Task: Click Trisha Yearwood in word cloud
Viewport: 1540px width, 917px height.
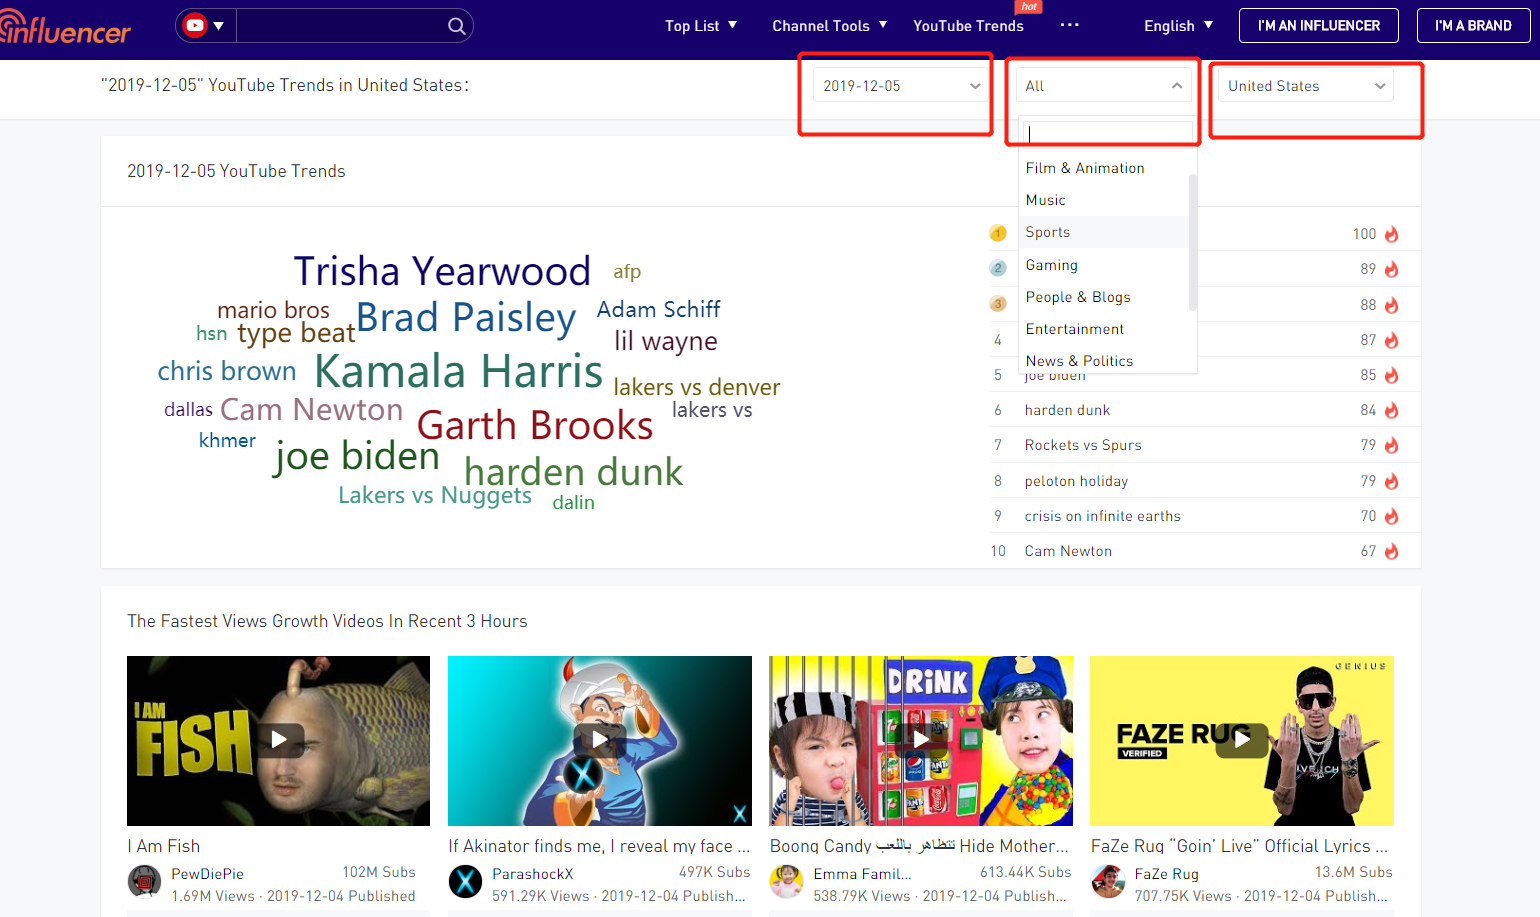Action: [x=442, y=271]
